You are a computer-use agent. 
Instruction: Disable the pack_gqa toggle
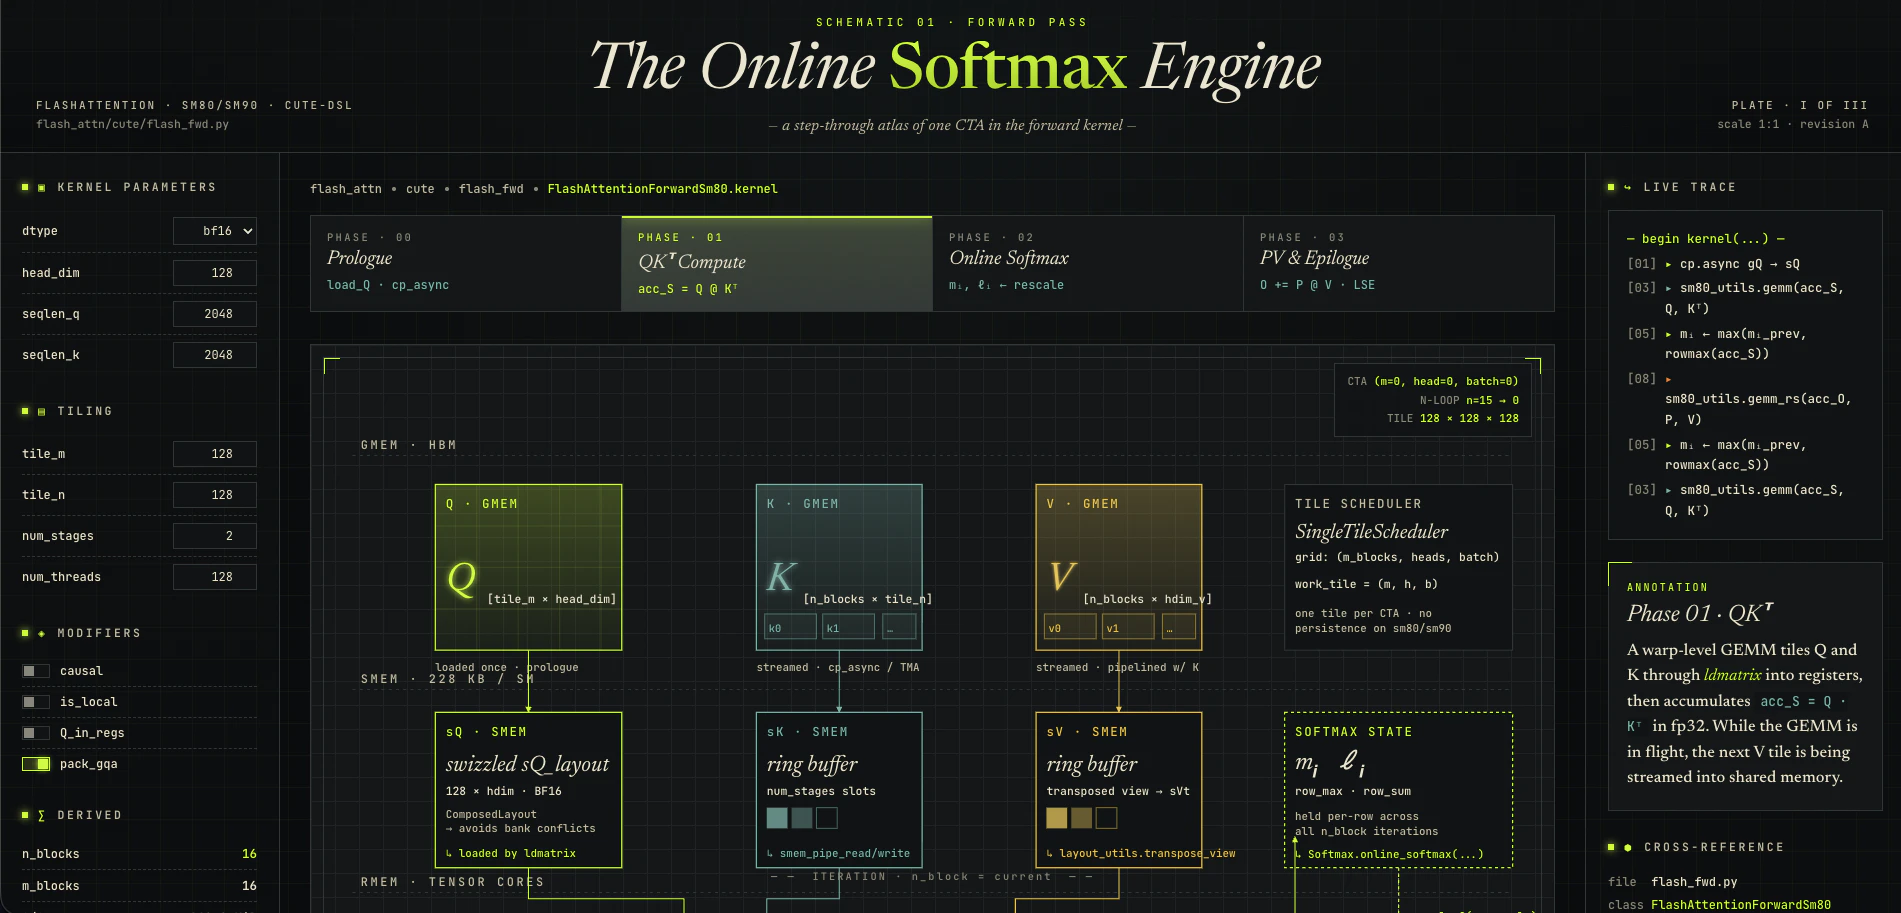(36, 764)
